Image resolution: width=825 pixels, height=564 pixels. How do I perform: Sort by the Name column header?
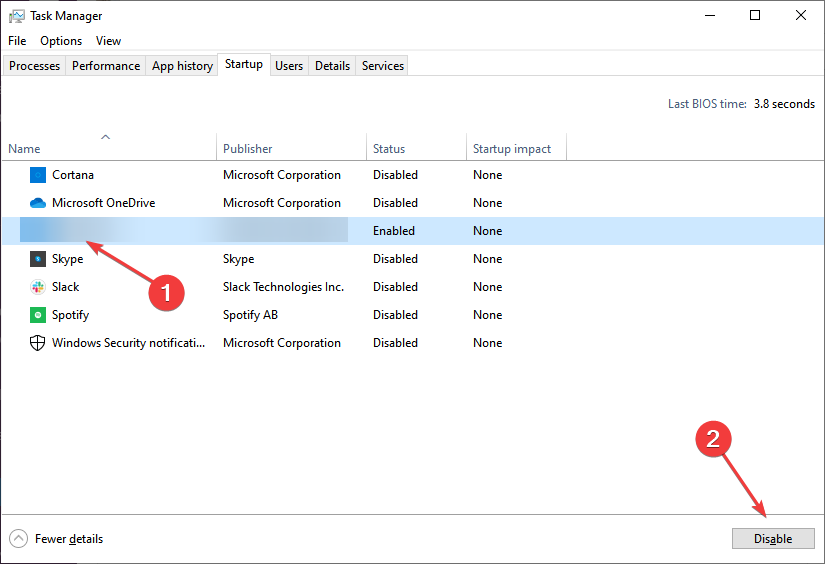click(109, 147)
